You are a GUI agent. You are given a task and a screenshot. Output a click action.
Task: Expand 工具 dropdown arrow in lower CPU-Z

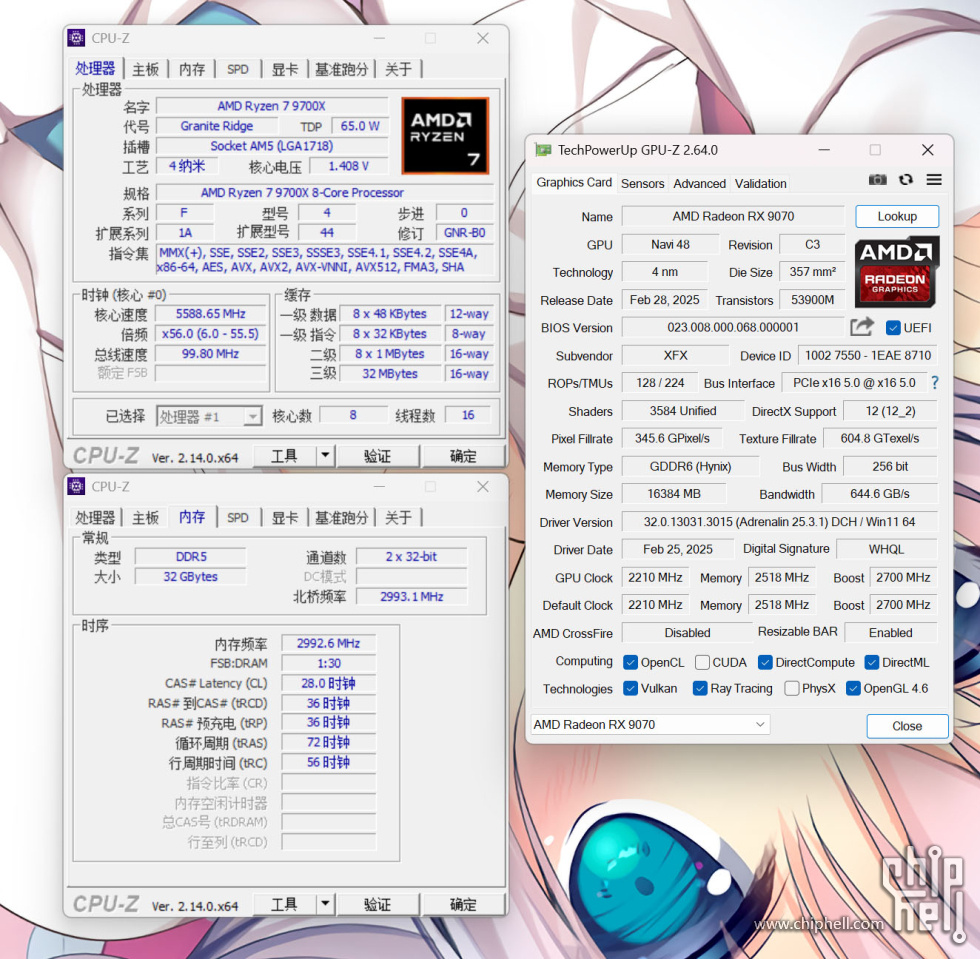point(325,904)
